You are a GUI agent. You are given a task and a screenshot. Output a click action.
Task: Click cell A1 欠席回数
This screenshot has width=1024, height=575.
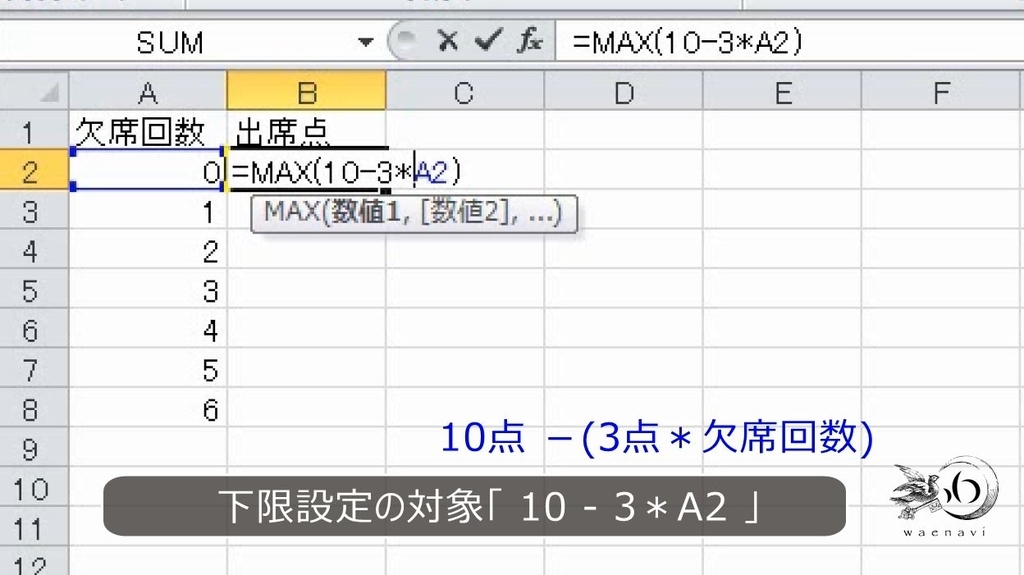148,130
